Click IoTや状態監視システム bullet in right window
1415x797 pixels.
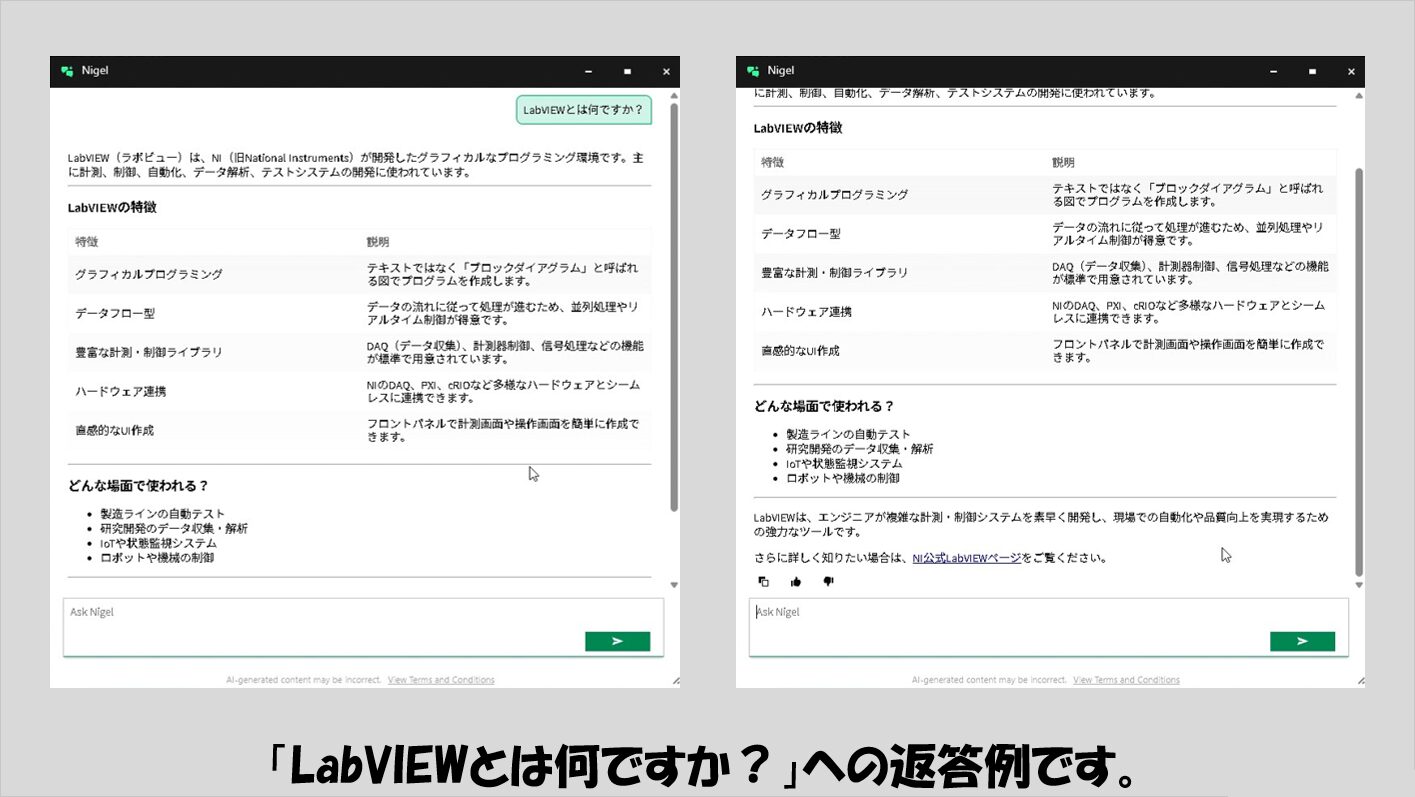click(x=844, y=463)
